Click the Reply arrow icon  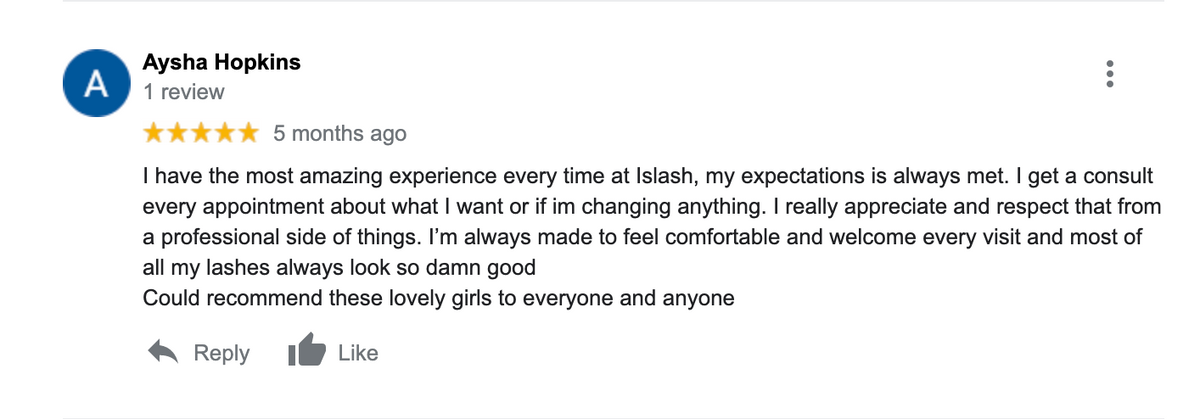(164, 352)
